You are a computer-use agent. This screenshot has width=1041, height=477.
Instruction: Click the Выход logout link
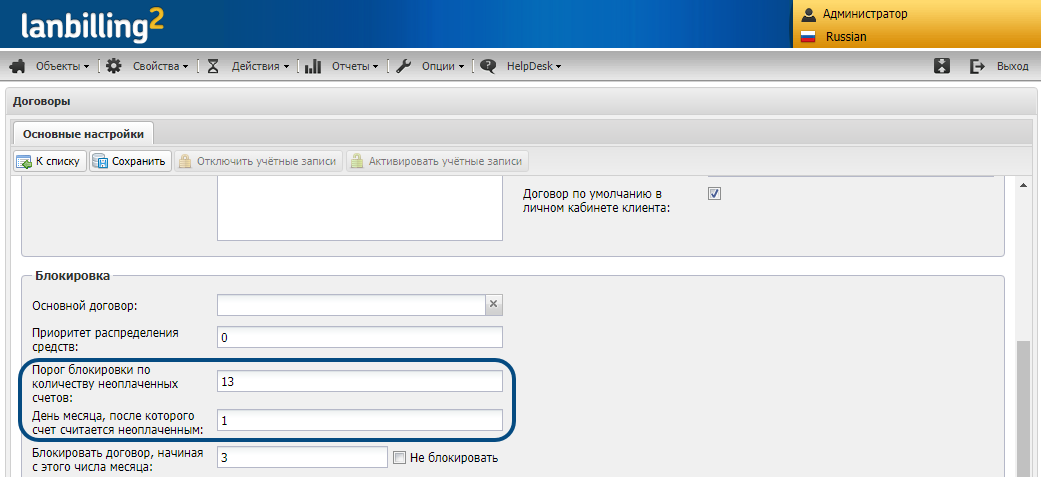tap(1012, 66)
